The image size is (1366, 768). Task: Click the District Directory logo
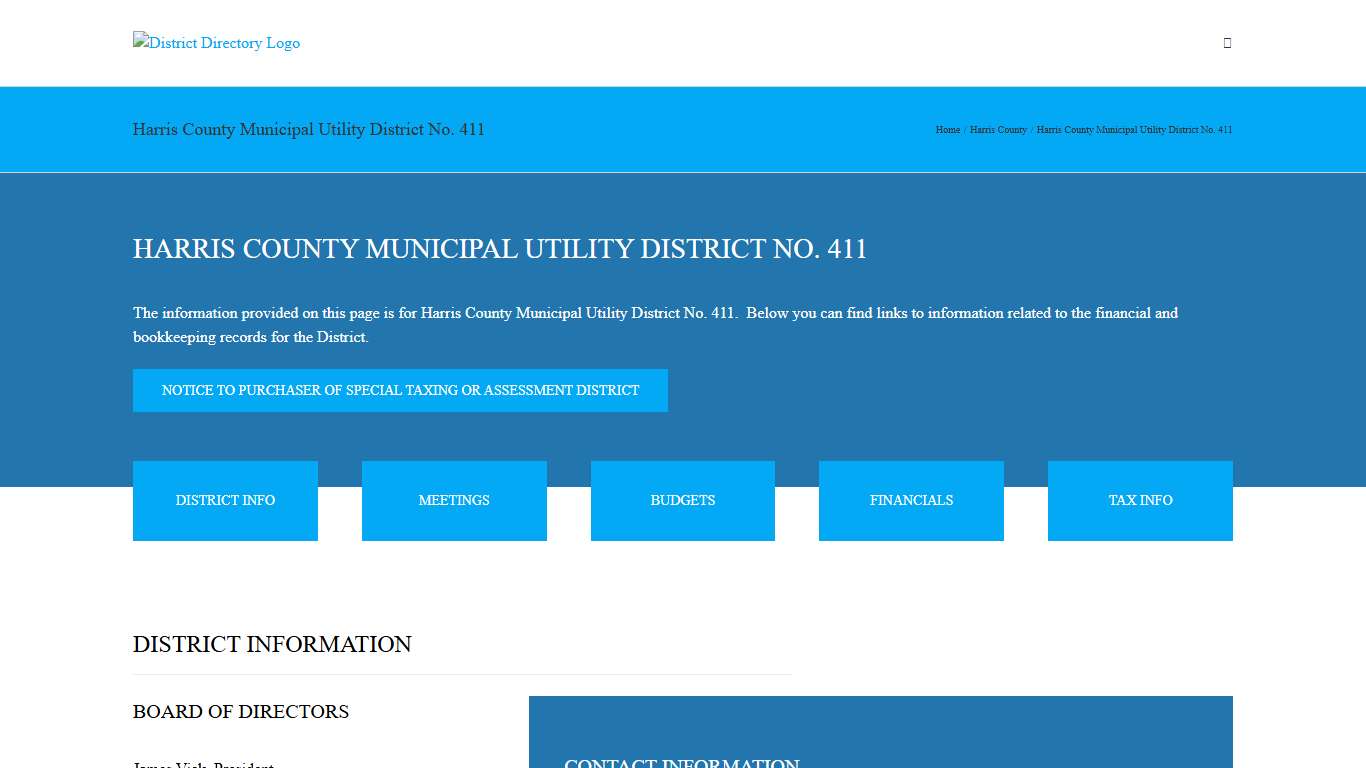click(216, 43)
